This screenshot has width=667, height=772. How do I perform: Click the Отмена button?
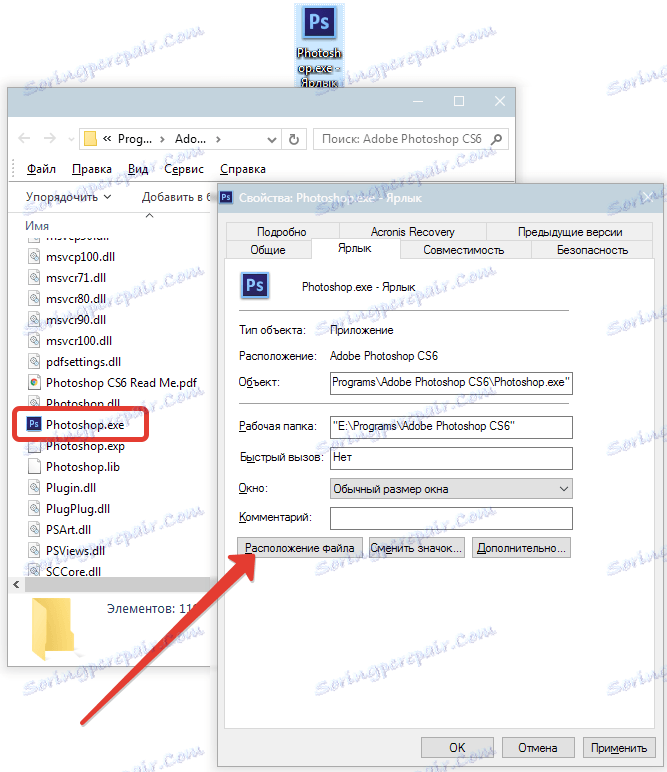pos(538,748)
